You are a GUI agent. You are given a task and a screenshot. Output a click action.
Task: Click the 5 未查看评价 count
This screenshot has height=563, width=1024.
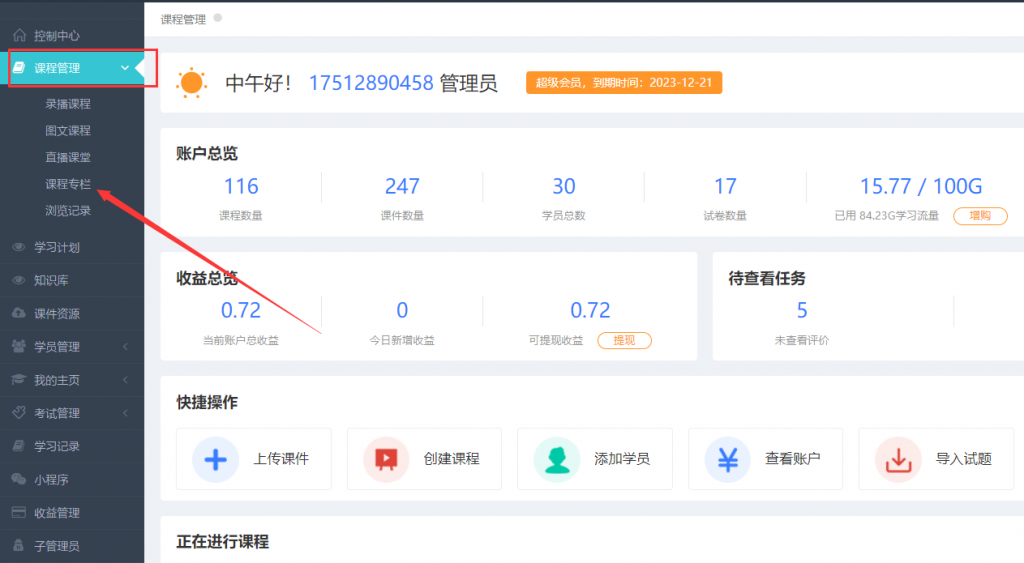pyautogui.click(x=802, y=310)
